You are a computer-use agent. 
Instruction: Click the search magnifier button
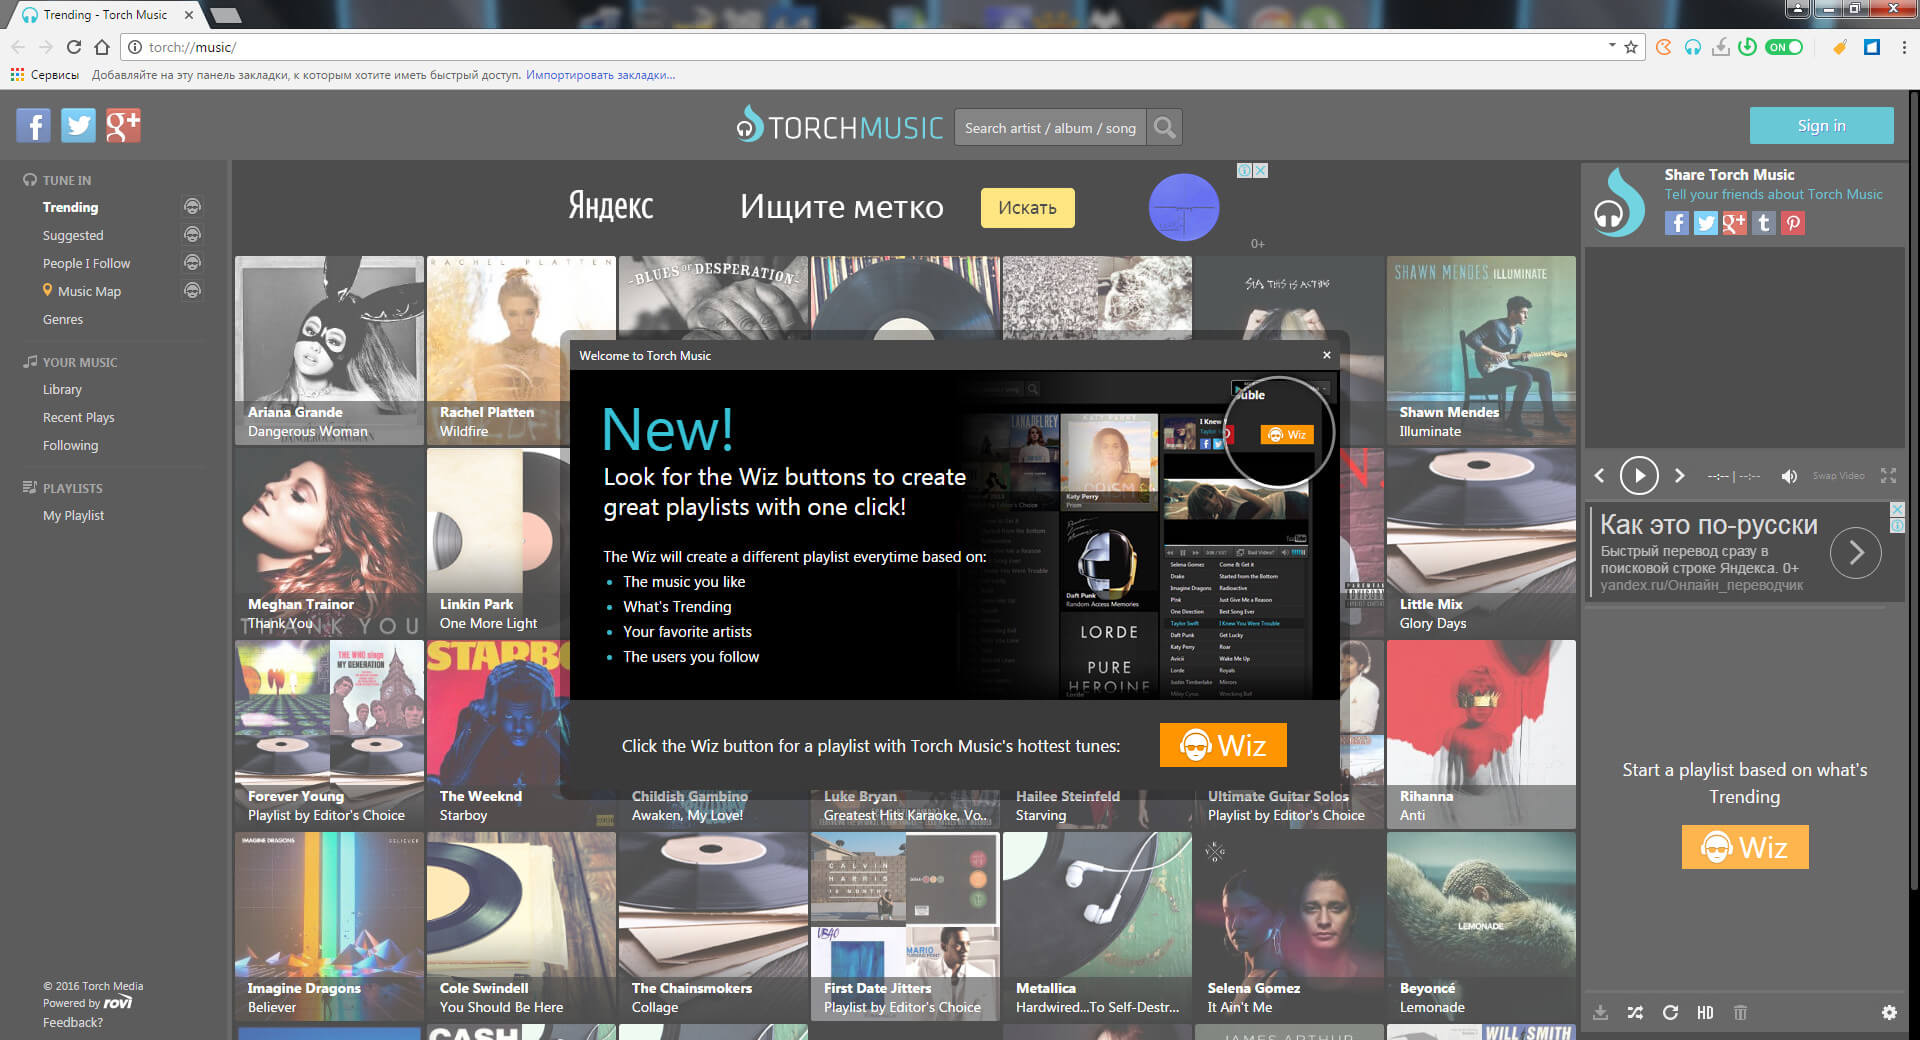click(1164, 128)
